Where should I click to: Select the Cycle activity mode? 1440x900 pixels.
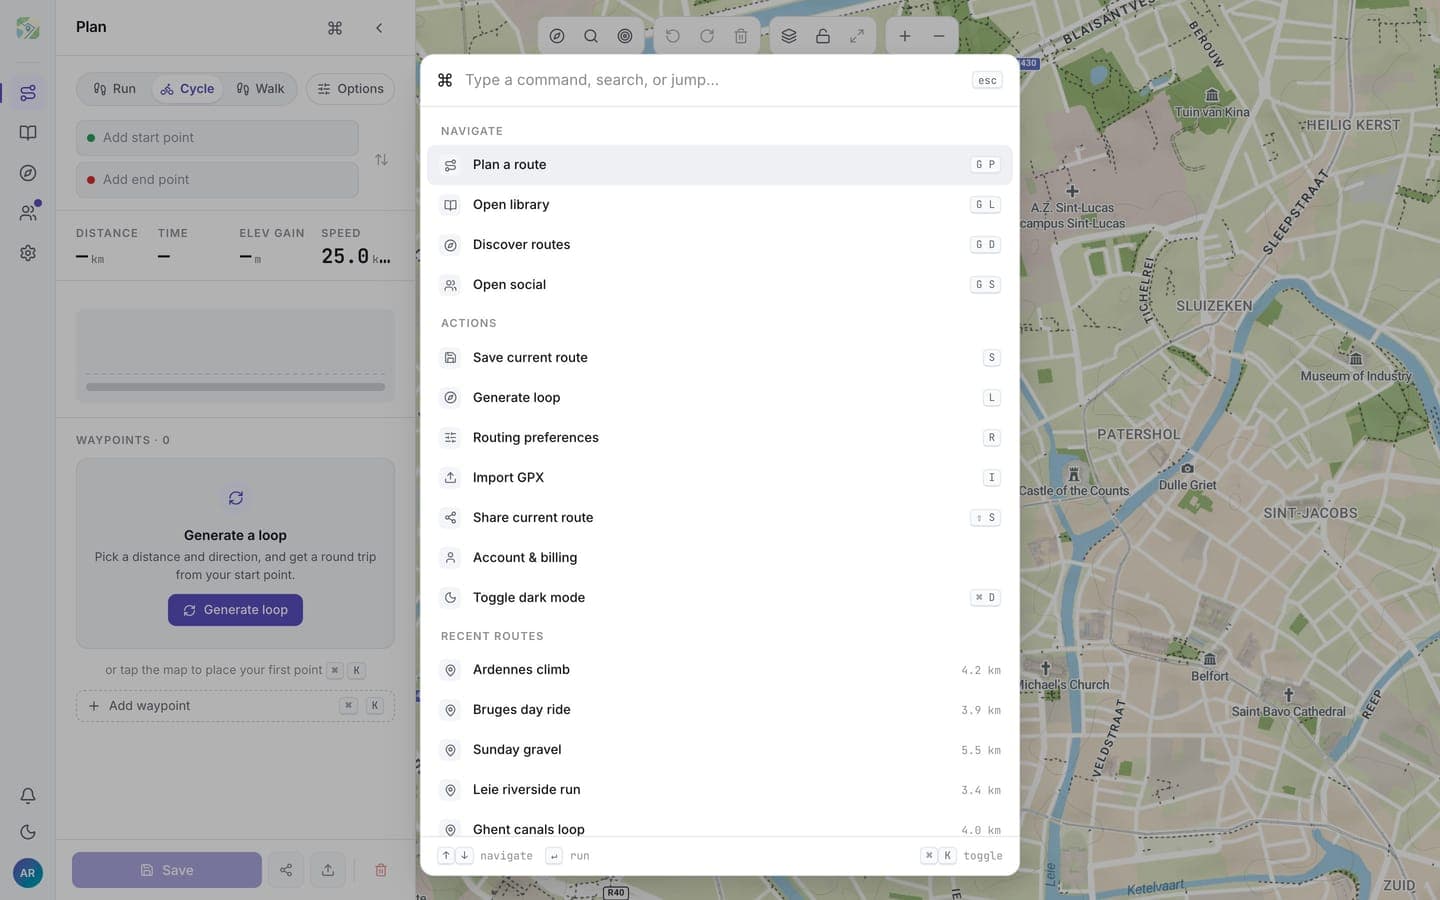187,89
